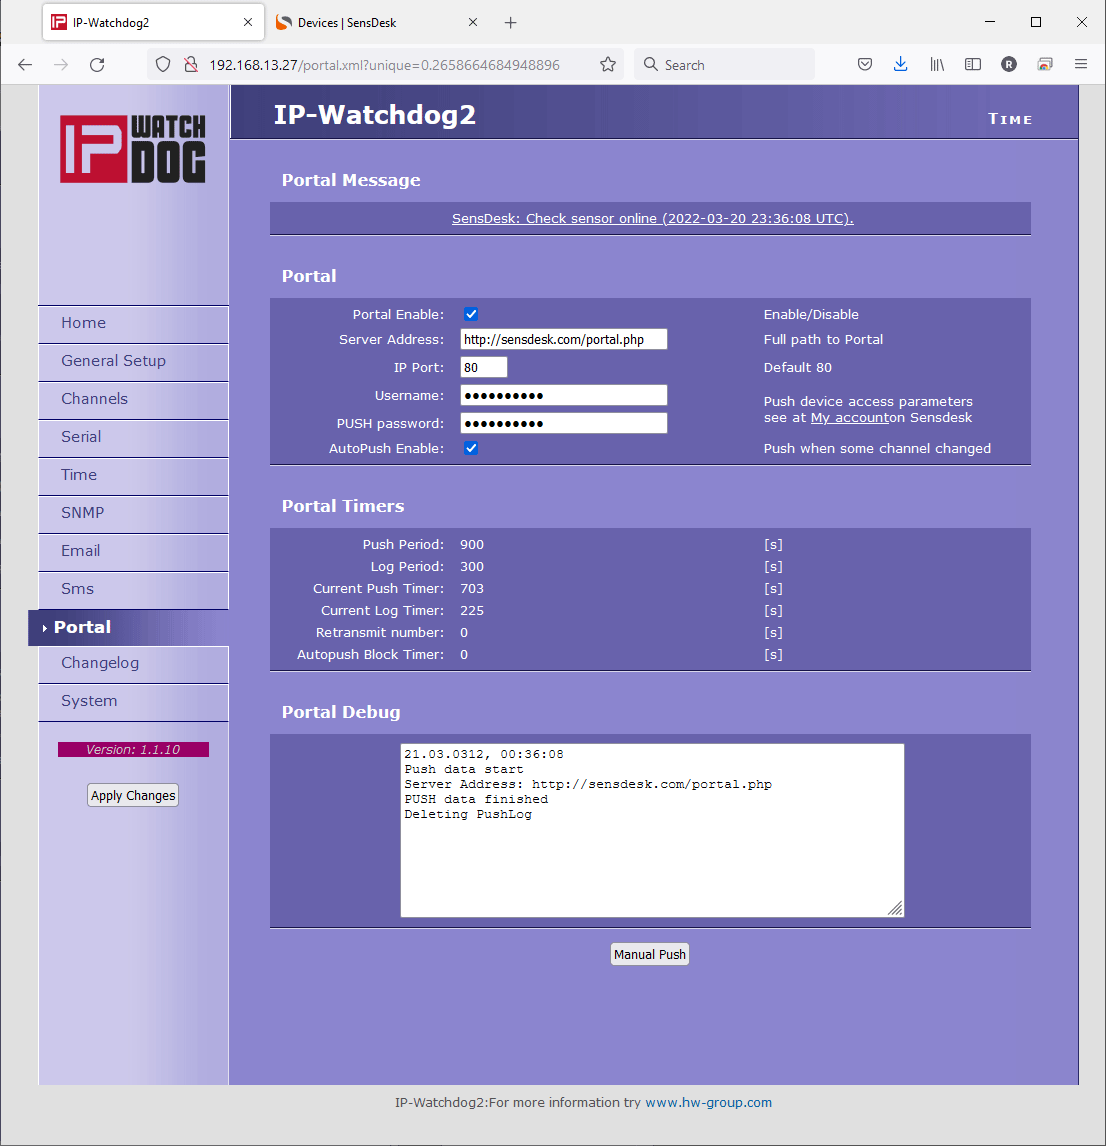Toggle the AutoPush Enable checkbox

(471, 448)
